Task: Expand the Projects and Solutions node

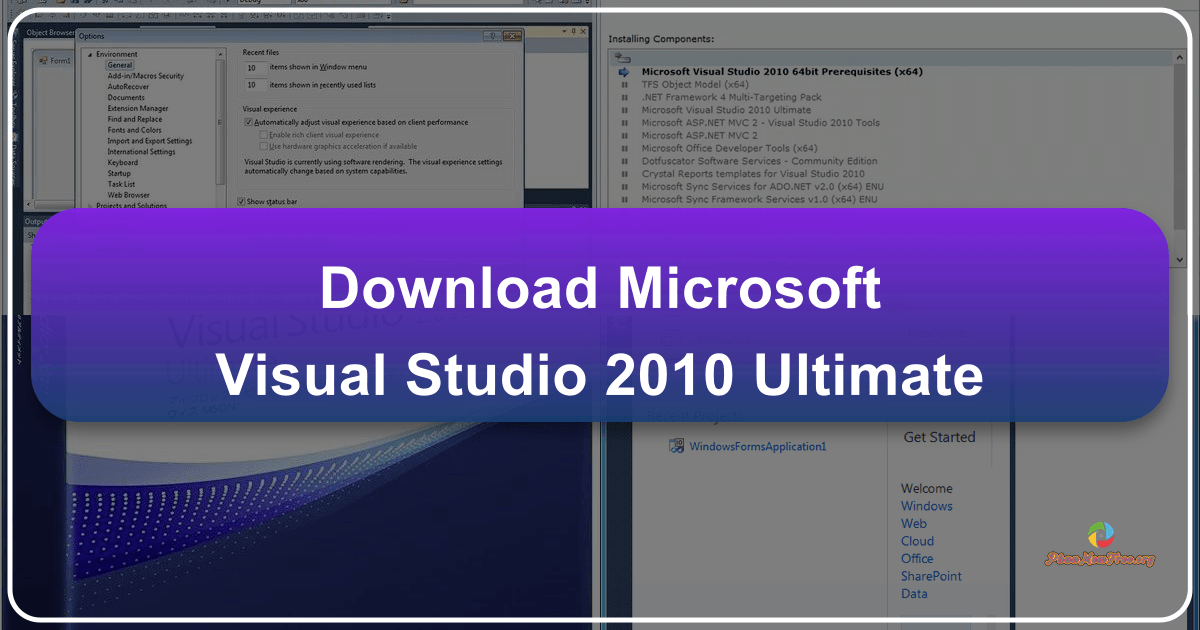Action: pyautogui.click(x=91, y=206)
